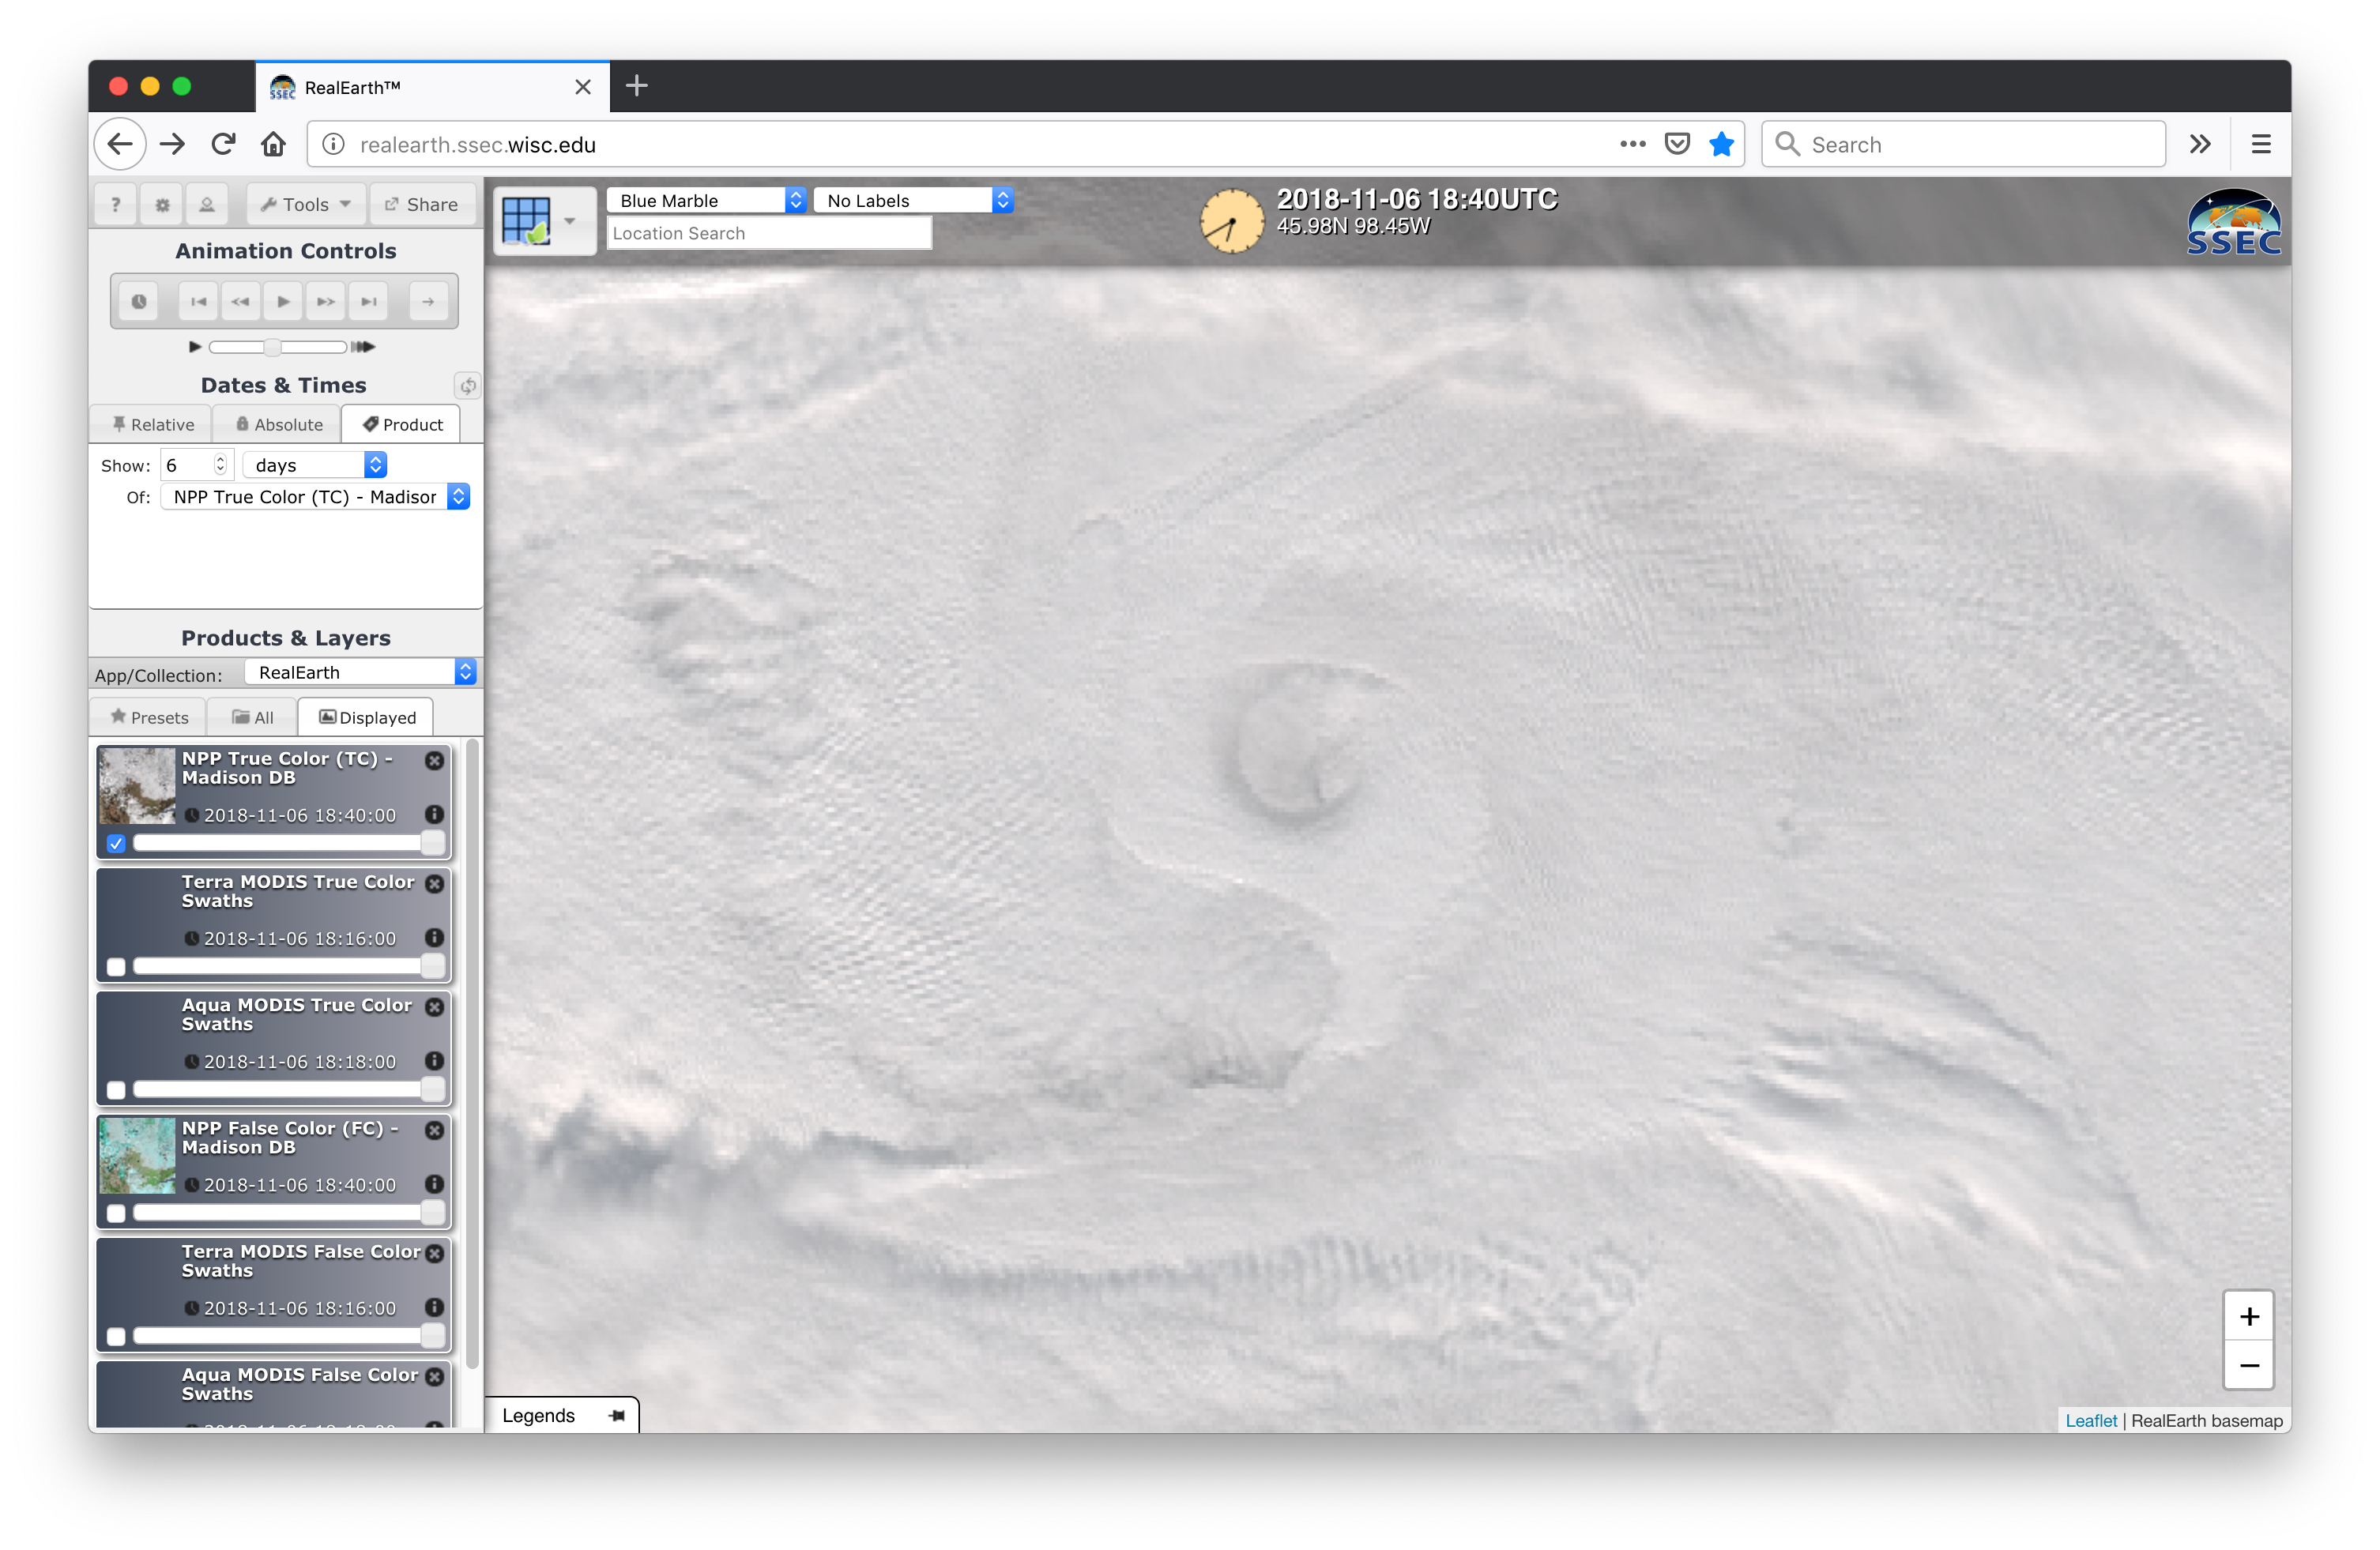
Task: Select the Product tab
Action: coord(402,424)
